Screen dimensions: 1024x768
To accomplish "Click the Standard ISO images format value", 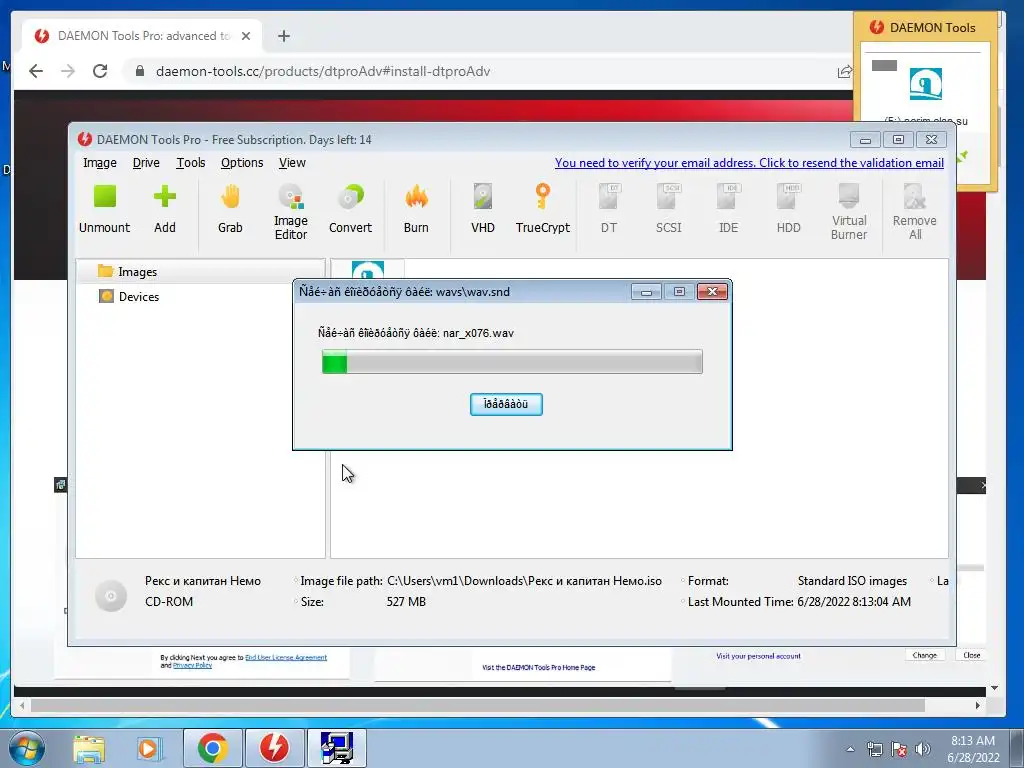I will pyautogui.click(x=852, y=581).
